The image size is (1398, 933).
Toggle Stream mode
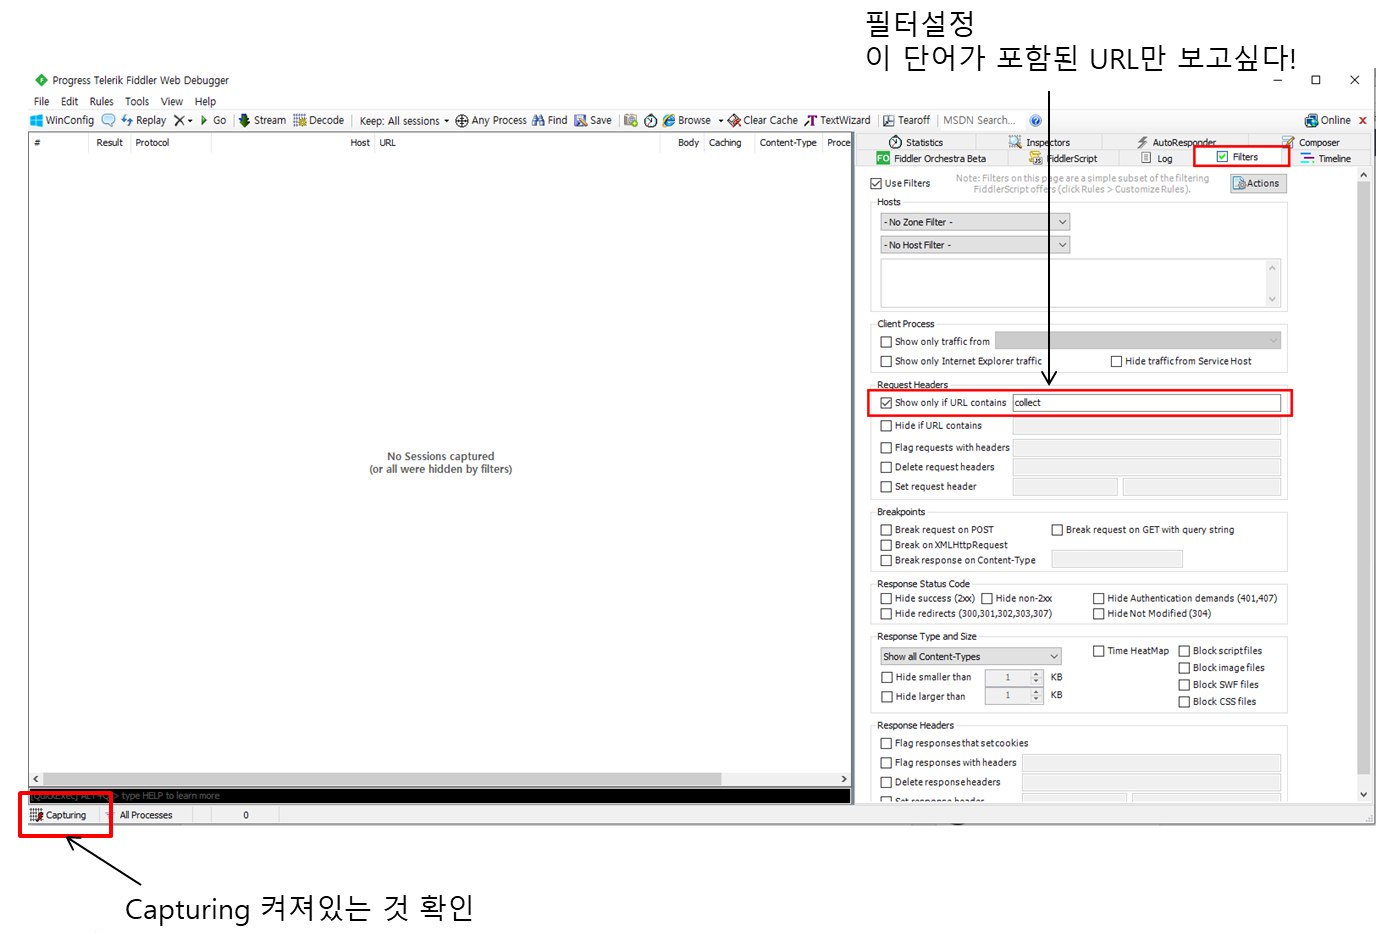pos(262,120)
